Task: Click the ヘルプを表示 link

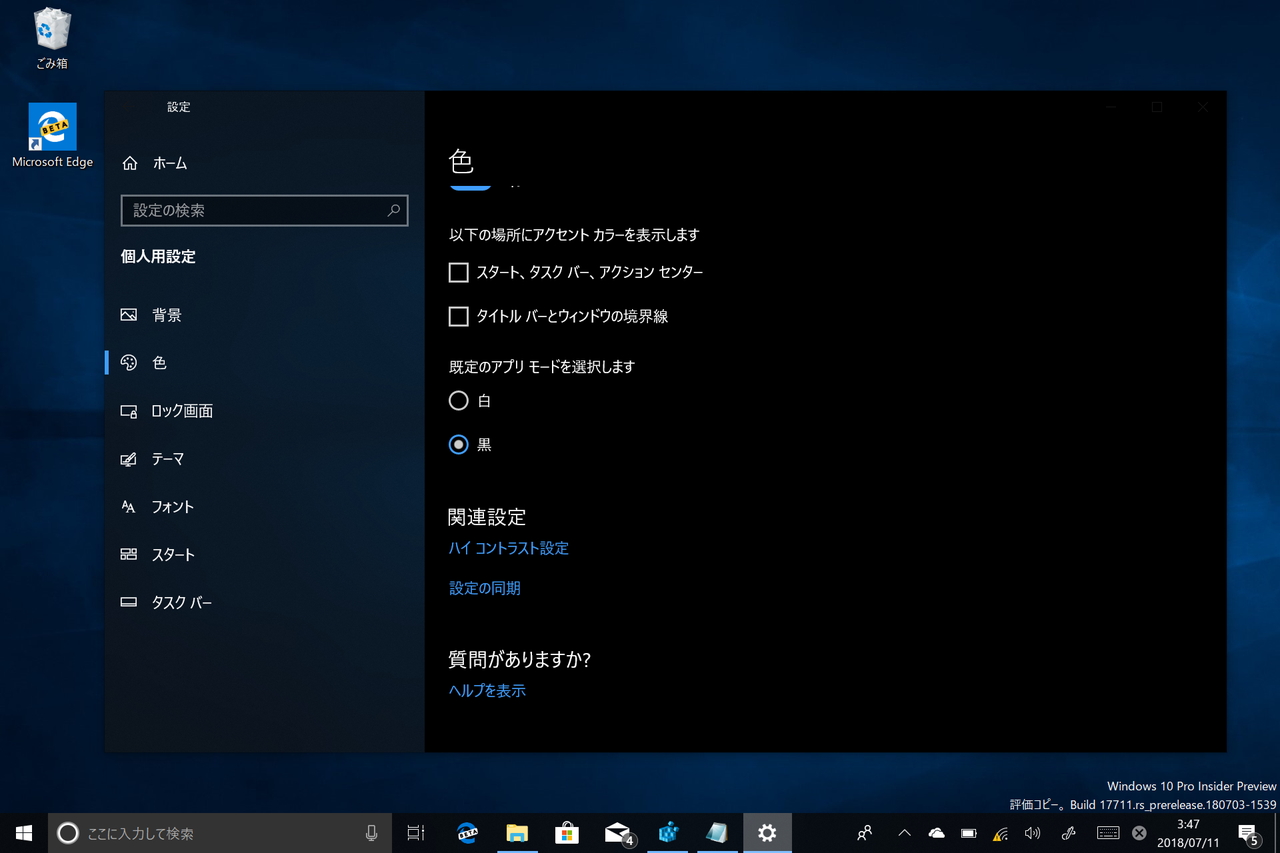Action: (487, 690)
